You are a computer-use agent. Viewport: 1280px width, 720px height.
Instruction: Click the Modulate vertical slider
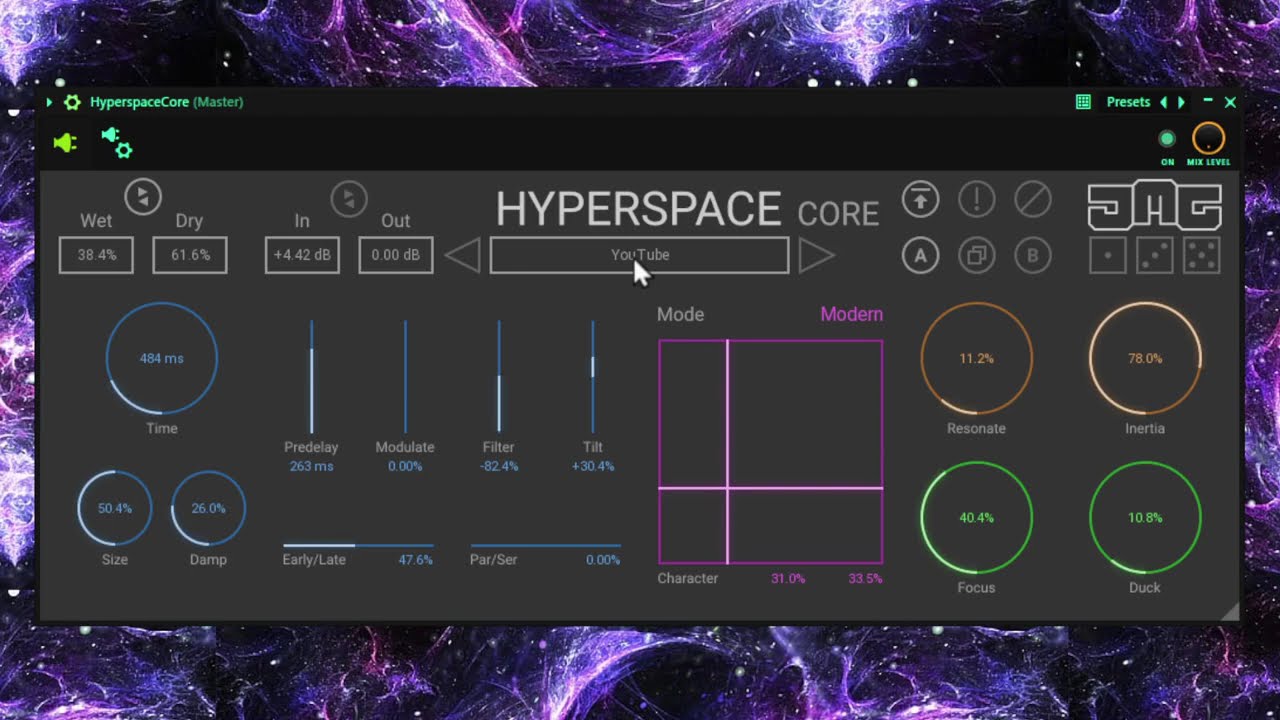tap(405, 376)
